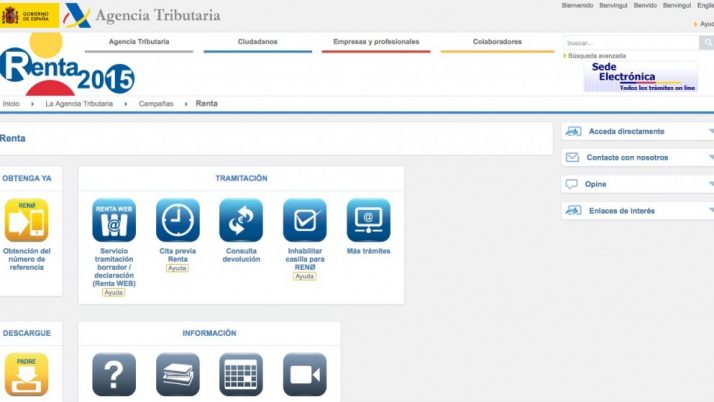Open the video camera information icon
This screenshot has width=714, height=402.
(305, 374)
